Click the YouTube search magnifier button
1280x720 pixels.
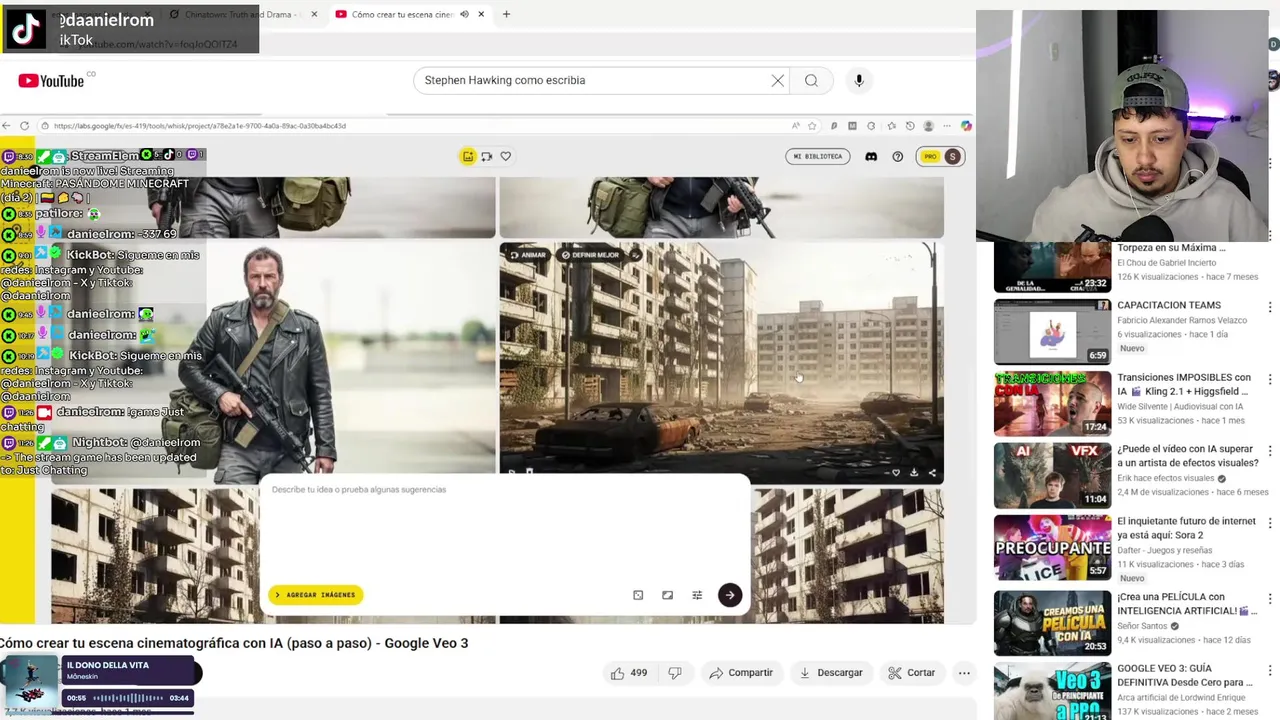(811, 81)
